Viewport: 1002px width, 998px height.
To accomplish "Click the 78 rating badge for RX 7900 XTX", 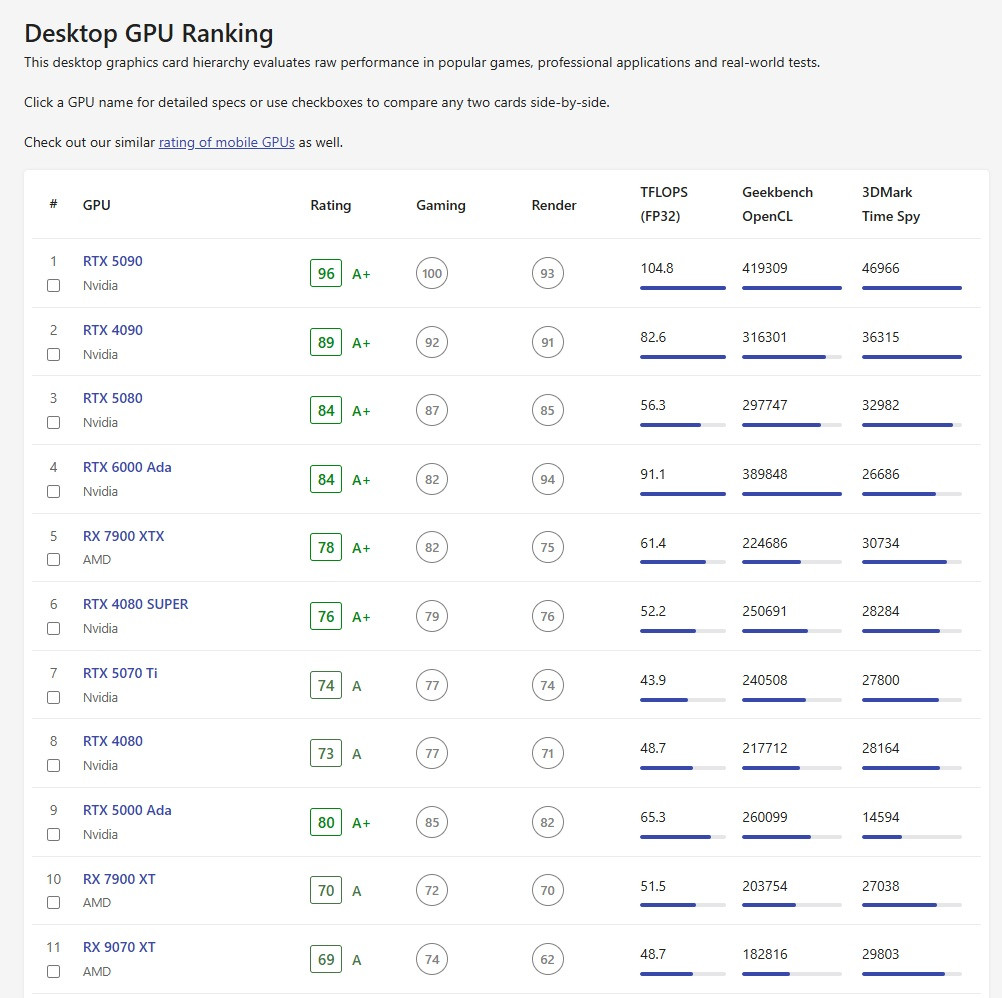I will (326, 548).
